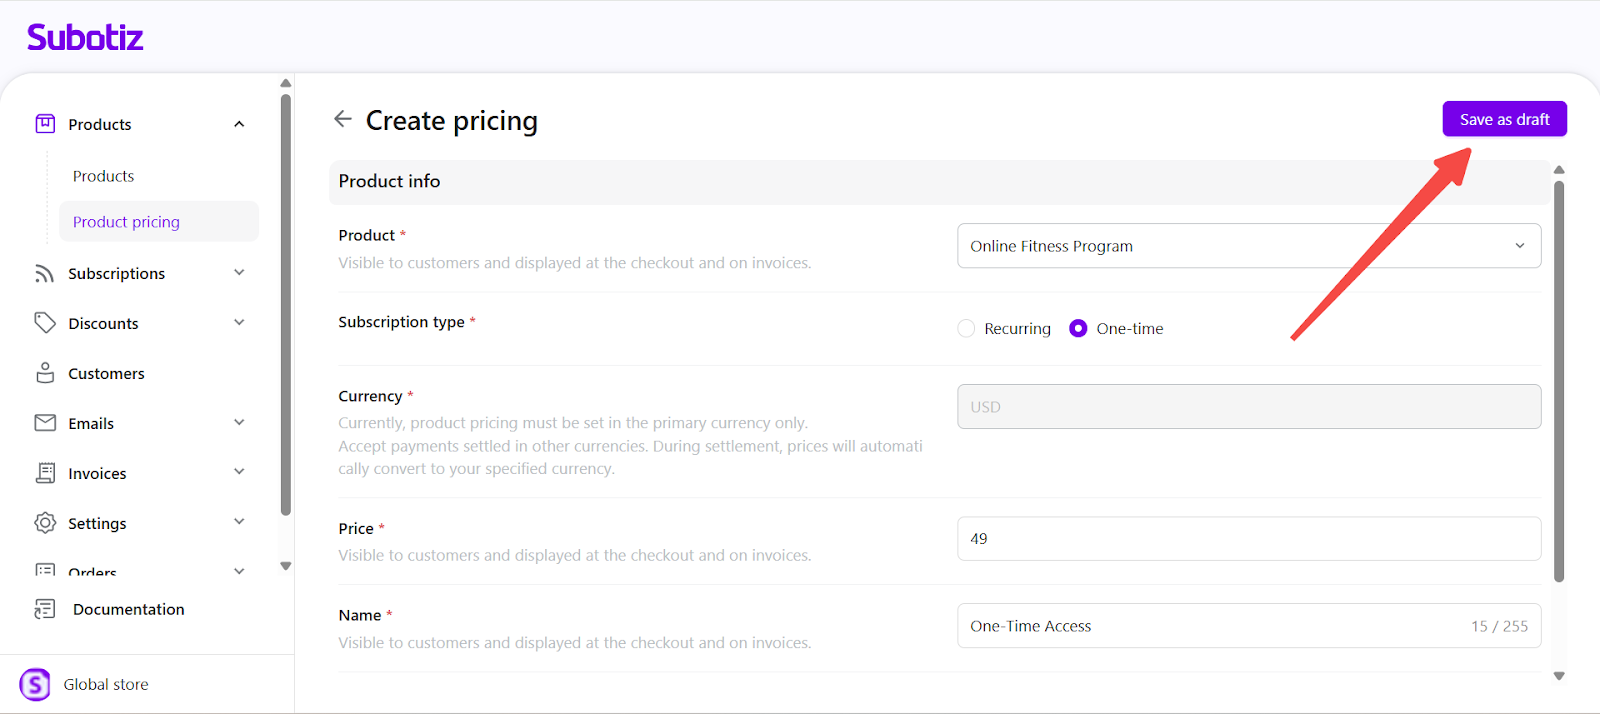The image size is (1600, 714).
Task: Click the Save as draft button
Action: point(1504,119)
